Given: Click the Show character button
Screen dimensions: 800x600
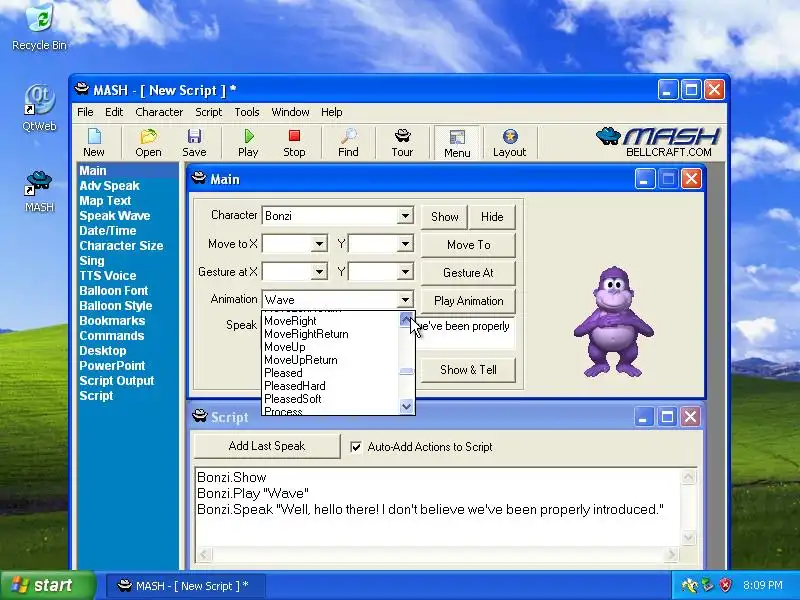Looking at the screenshot, I should [x=444, y=217].
